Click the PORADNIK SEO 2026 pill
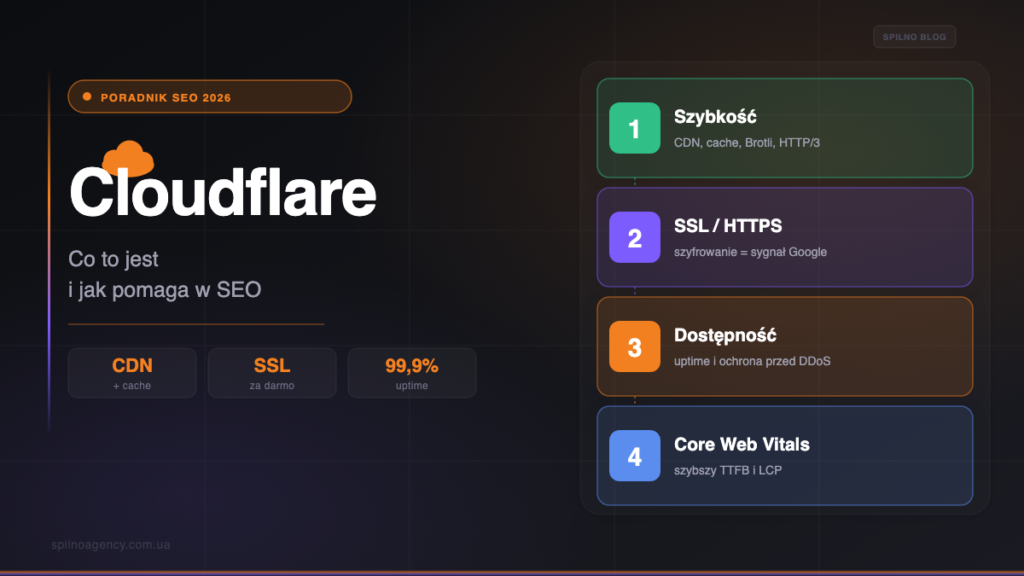 (210, 97)
